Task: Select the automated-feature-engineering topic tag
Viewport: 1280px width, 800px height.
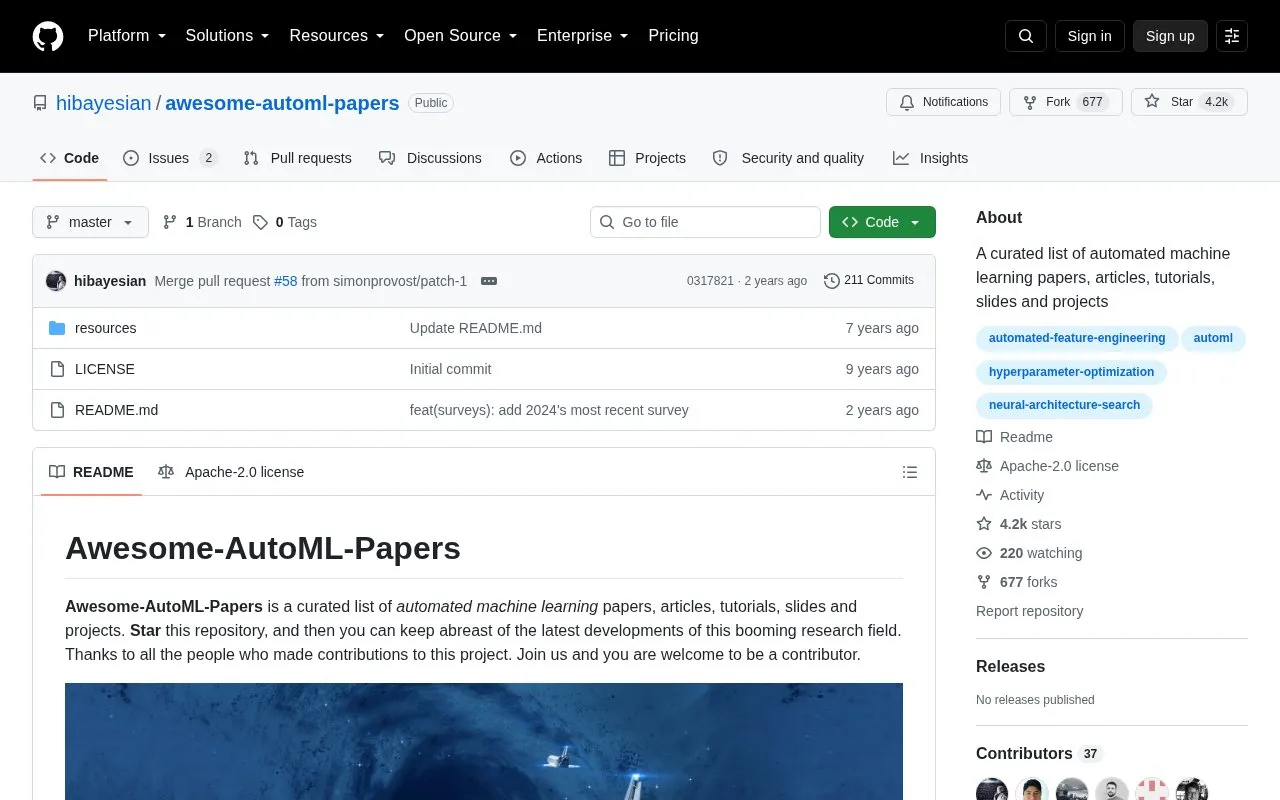Action: coord(1077,338)
